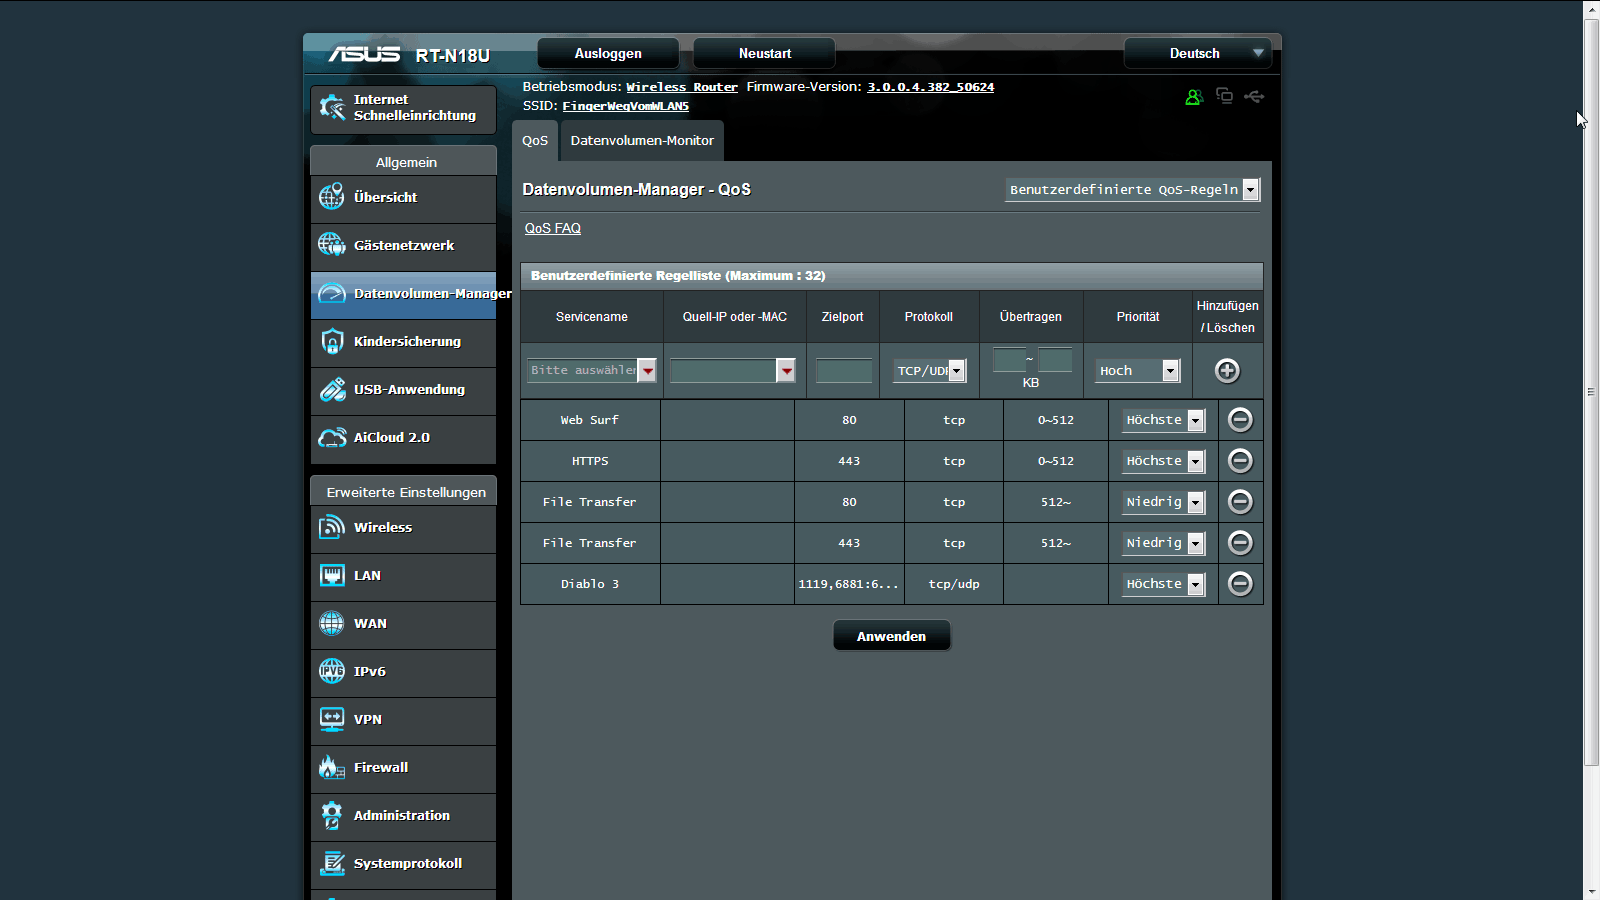The height and width of the screenshot is (900, 1600).
Task: Click the Übertragen maximum KB field
Action: tap(1055, 359)
